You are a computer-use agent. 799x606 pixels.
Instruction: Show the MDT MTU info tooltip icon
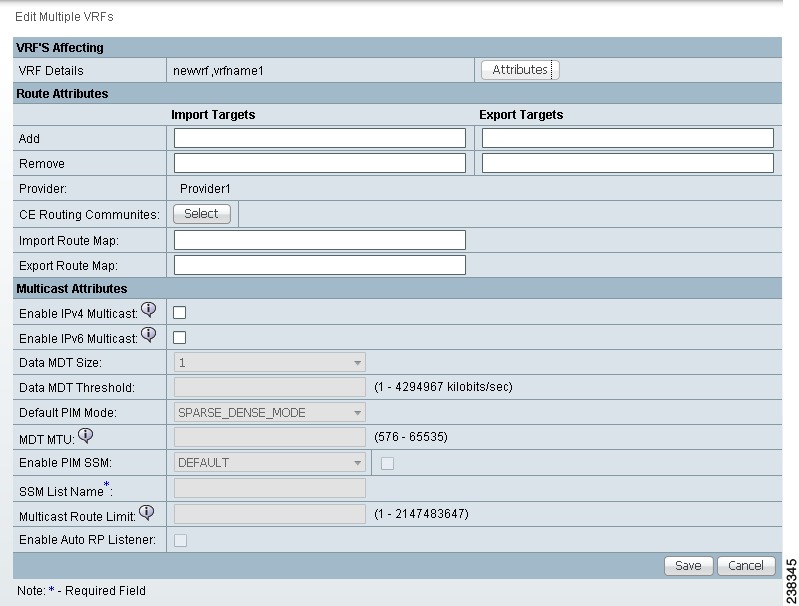point(86,435)
